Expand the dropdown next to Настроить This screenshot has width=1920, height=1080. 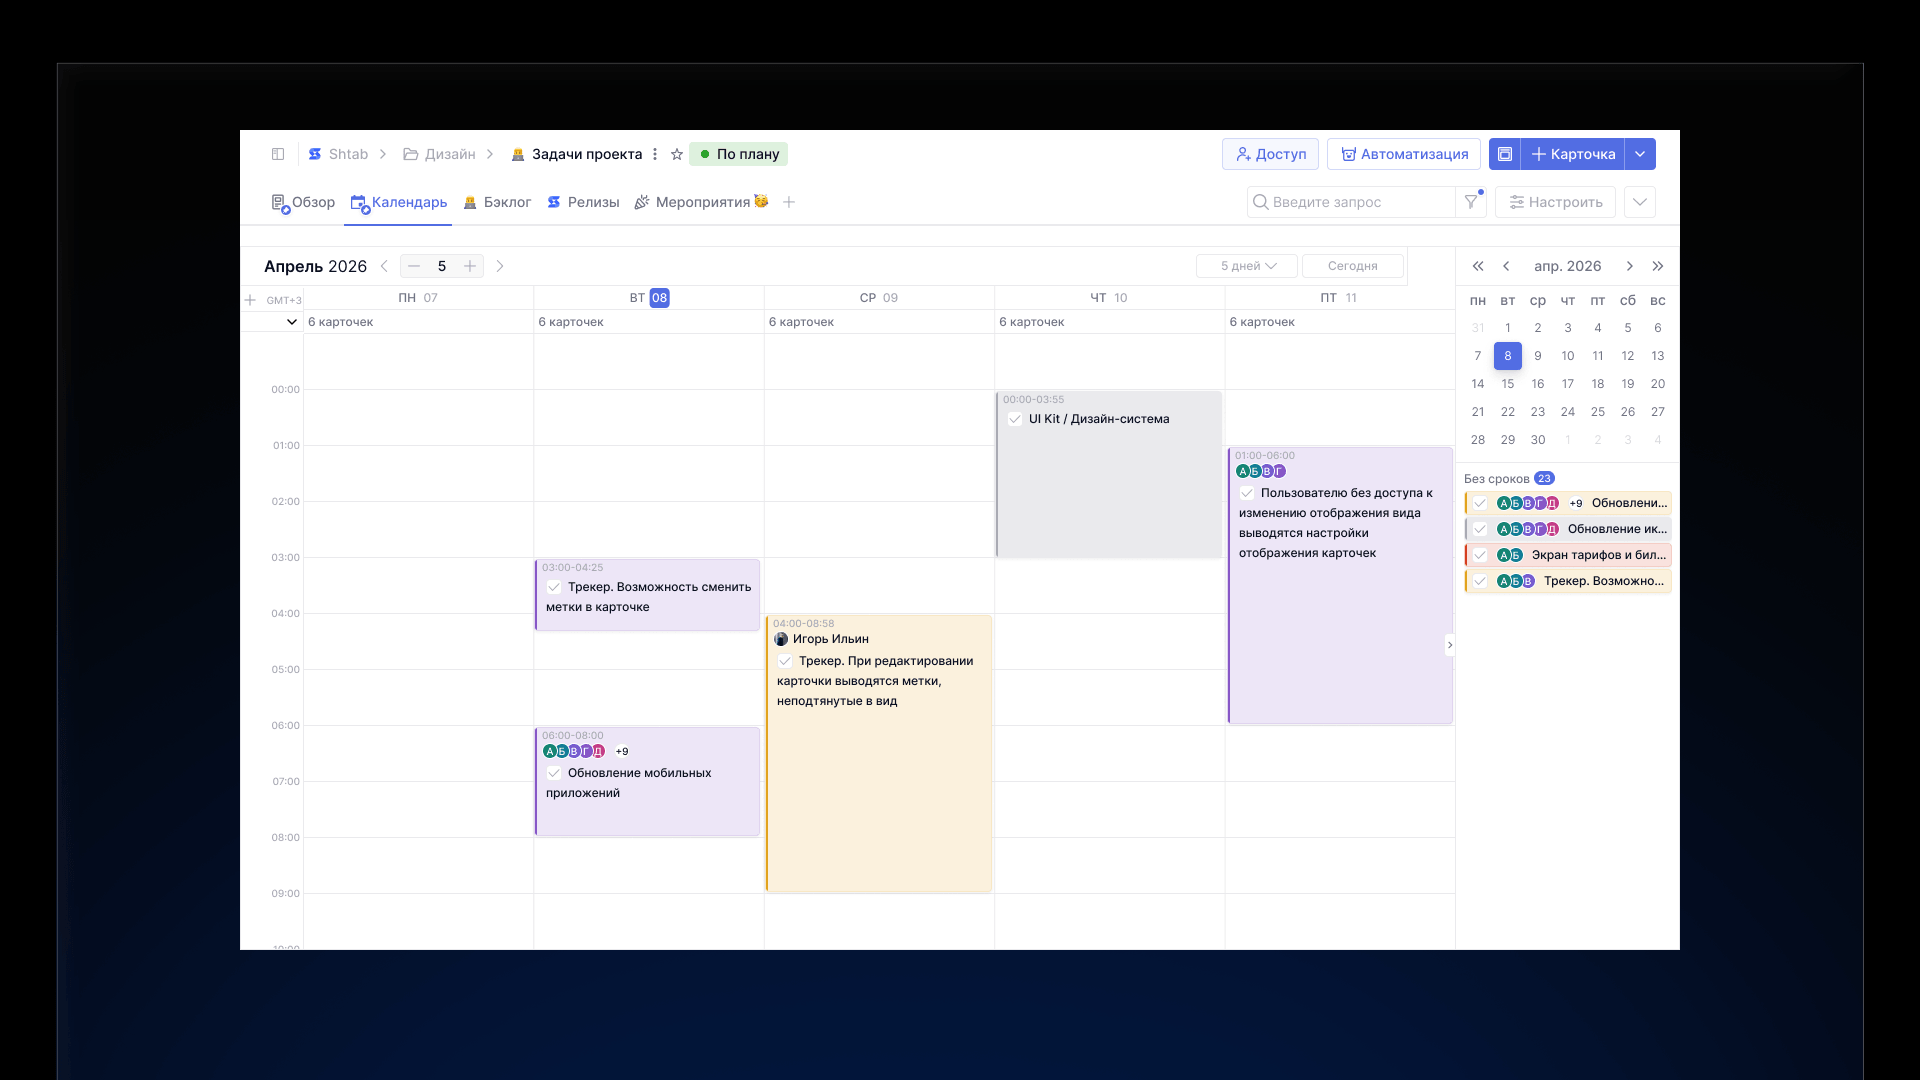point(1640,202)
